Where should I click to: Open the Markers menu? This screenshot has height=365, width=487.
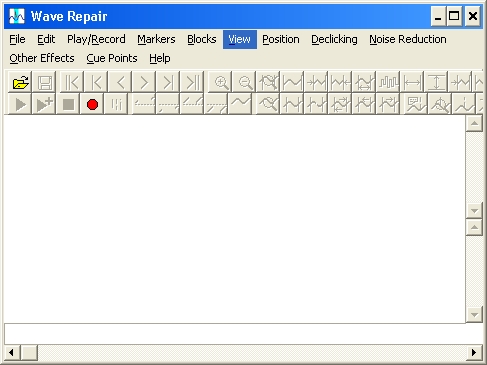click(x=156, y=39)
